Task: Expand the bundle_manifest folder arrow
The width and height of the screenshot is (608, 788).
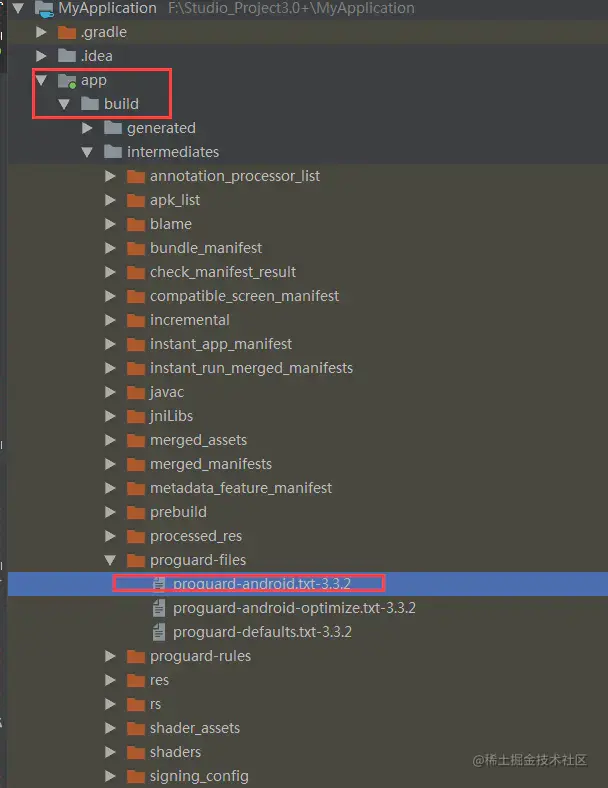Action: [110, 248]
